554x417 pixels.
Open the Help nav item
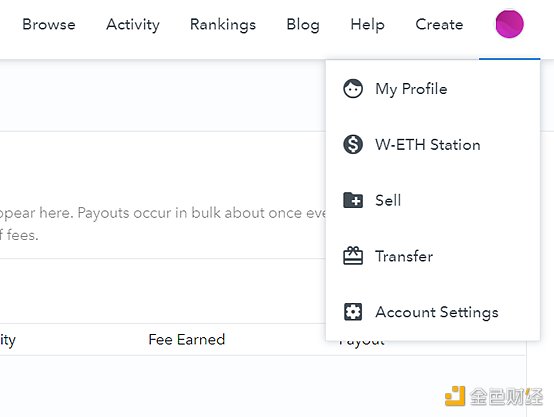tap(367, 25)
